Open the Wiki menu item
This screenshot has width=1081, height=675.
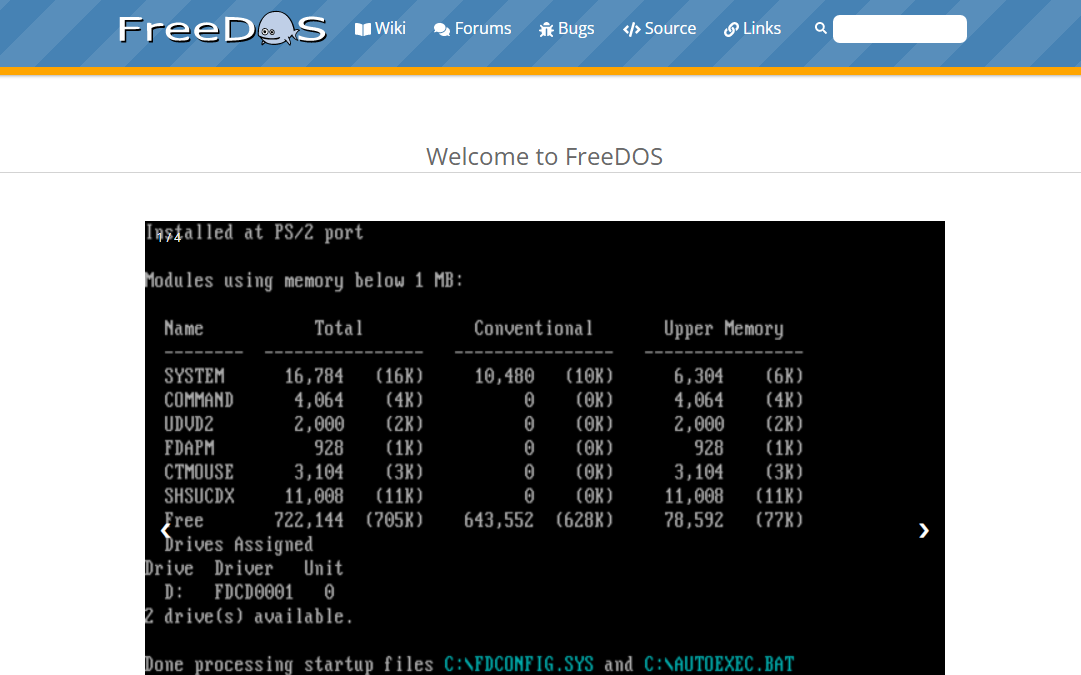[380, 28]
